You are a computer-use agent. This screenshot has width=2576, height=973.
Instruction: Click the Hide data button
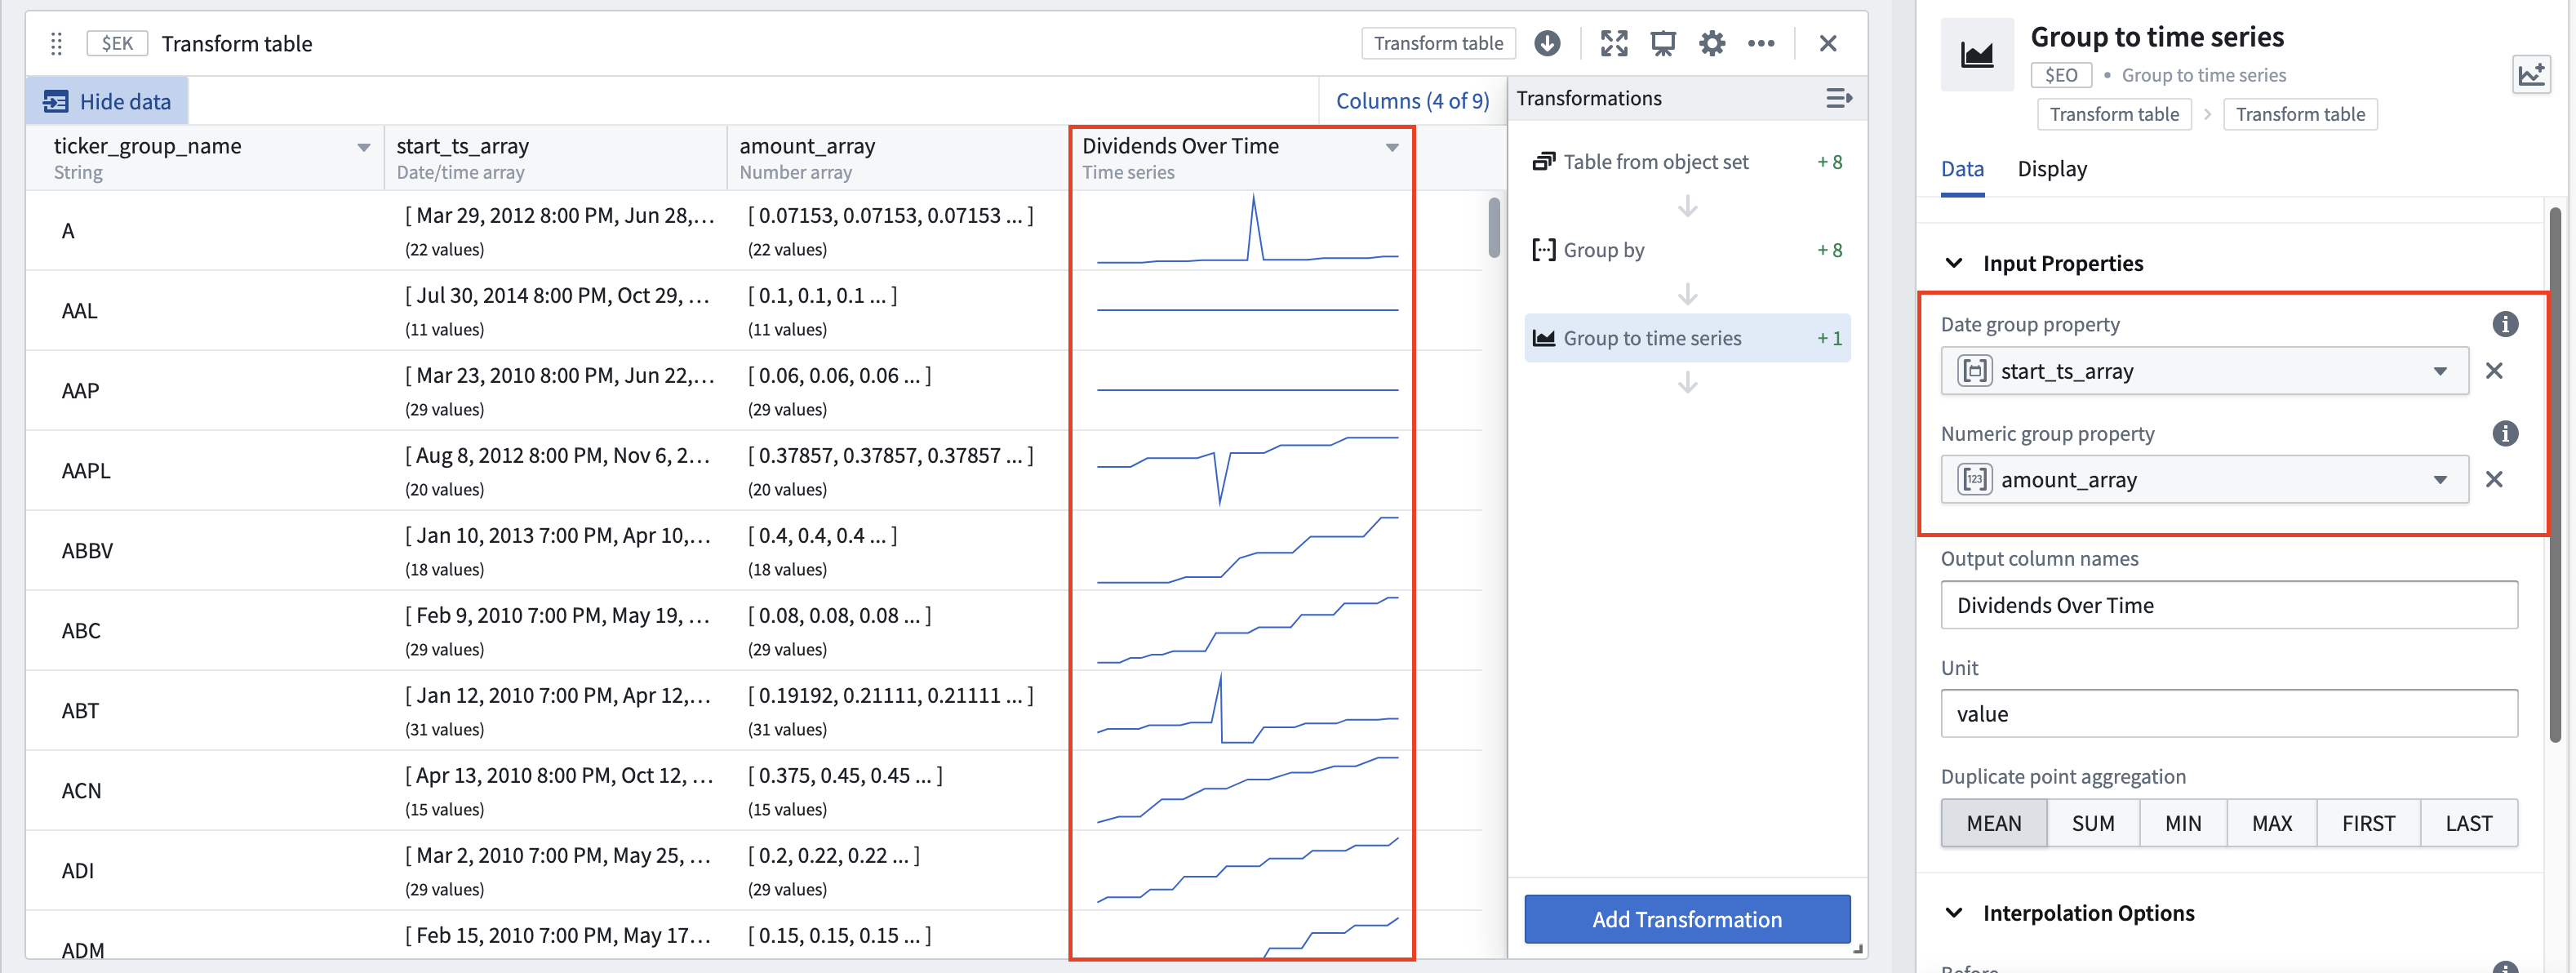click(107, 101)
